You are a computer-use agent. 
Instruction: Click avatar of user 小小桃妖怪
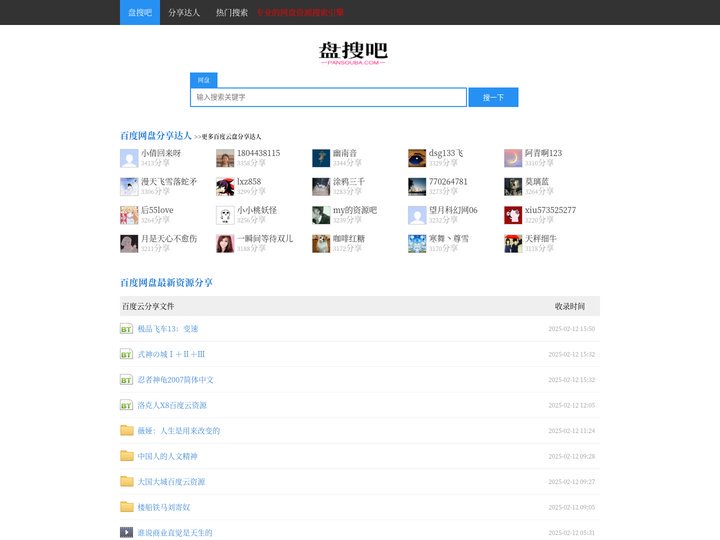(x=225, y=215)
